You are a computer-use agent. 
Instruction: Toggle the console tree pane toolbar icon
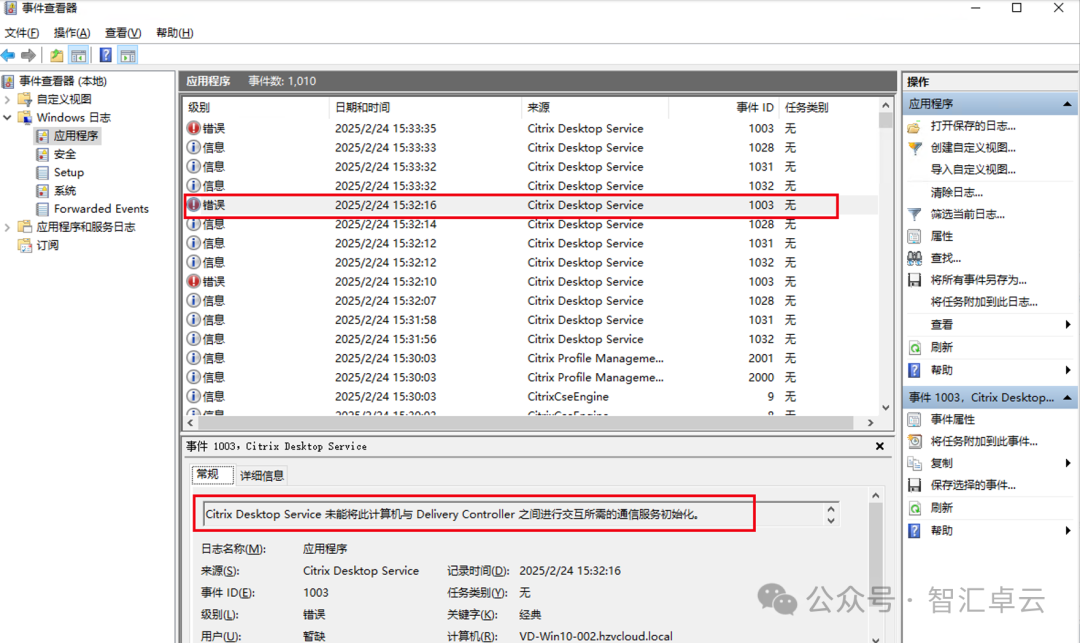click(79, 56)
